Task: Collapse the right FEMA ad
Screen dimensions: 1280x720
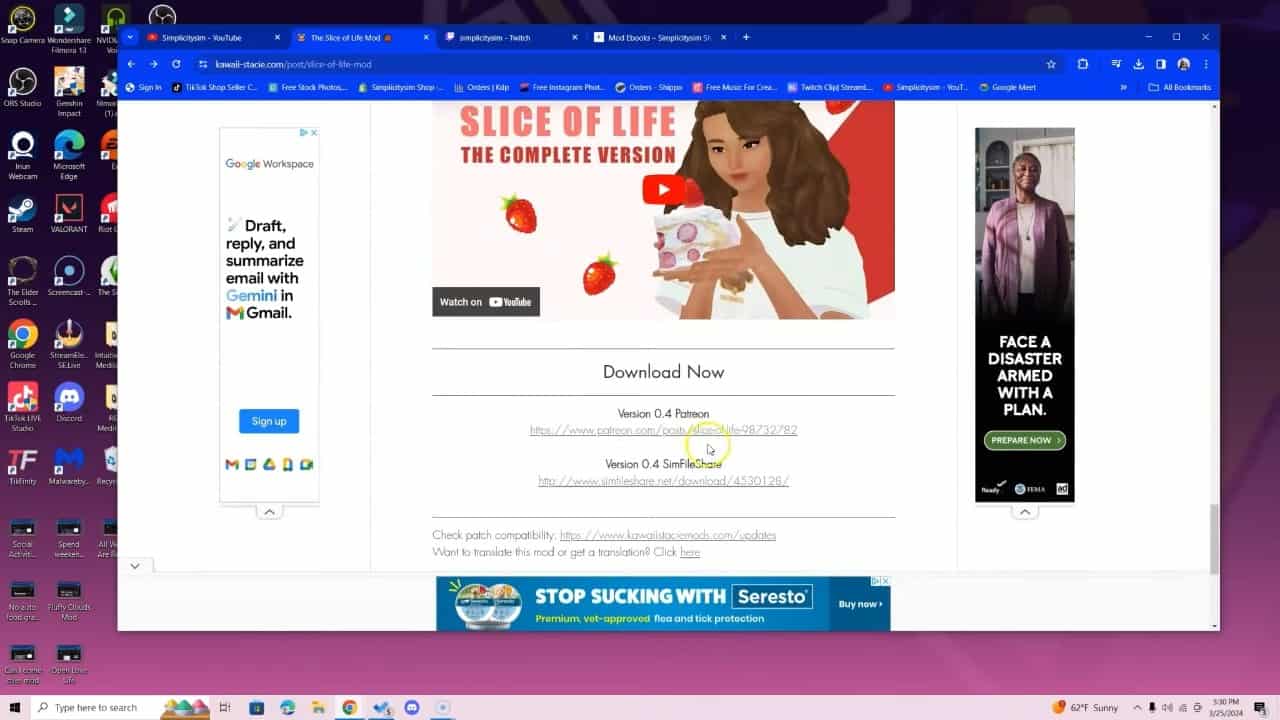Action: click(1025, 512)
